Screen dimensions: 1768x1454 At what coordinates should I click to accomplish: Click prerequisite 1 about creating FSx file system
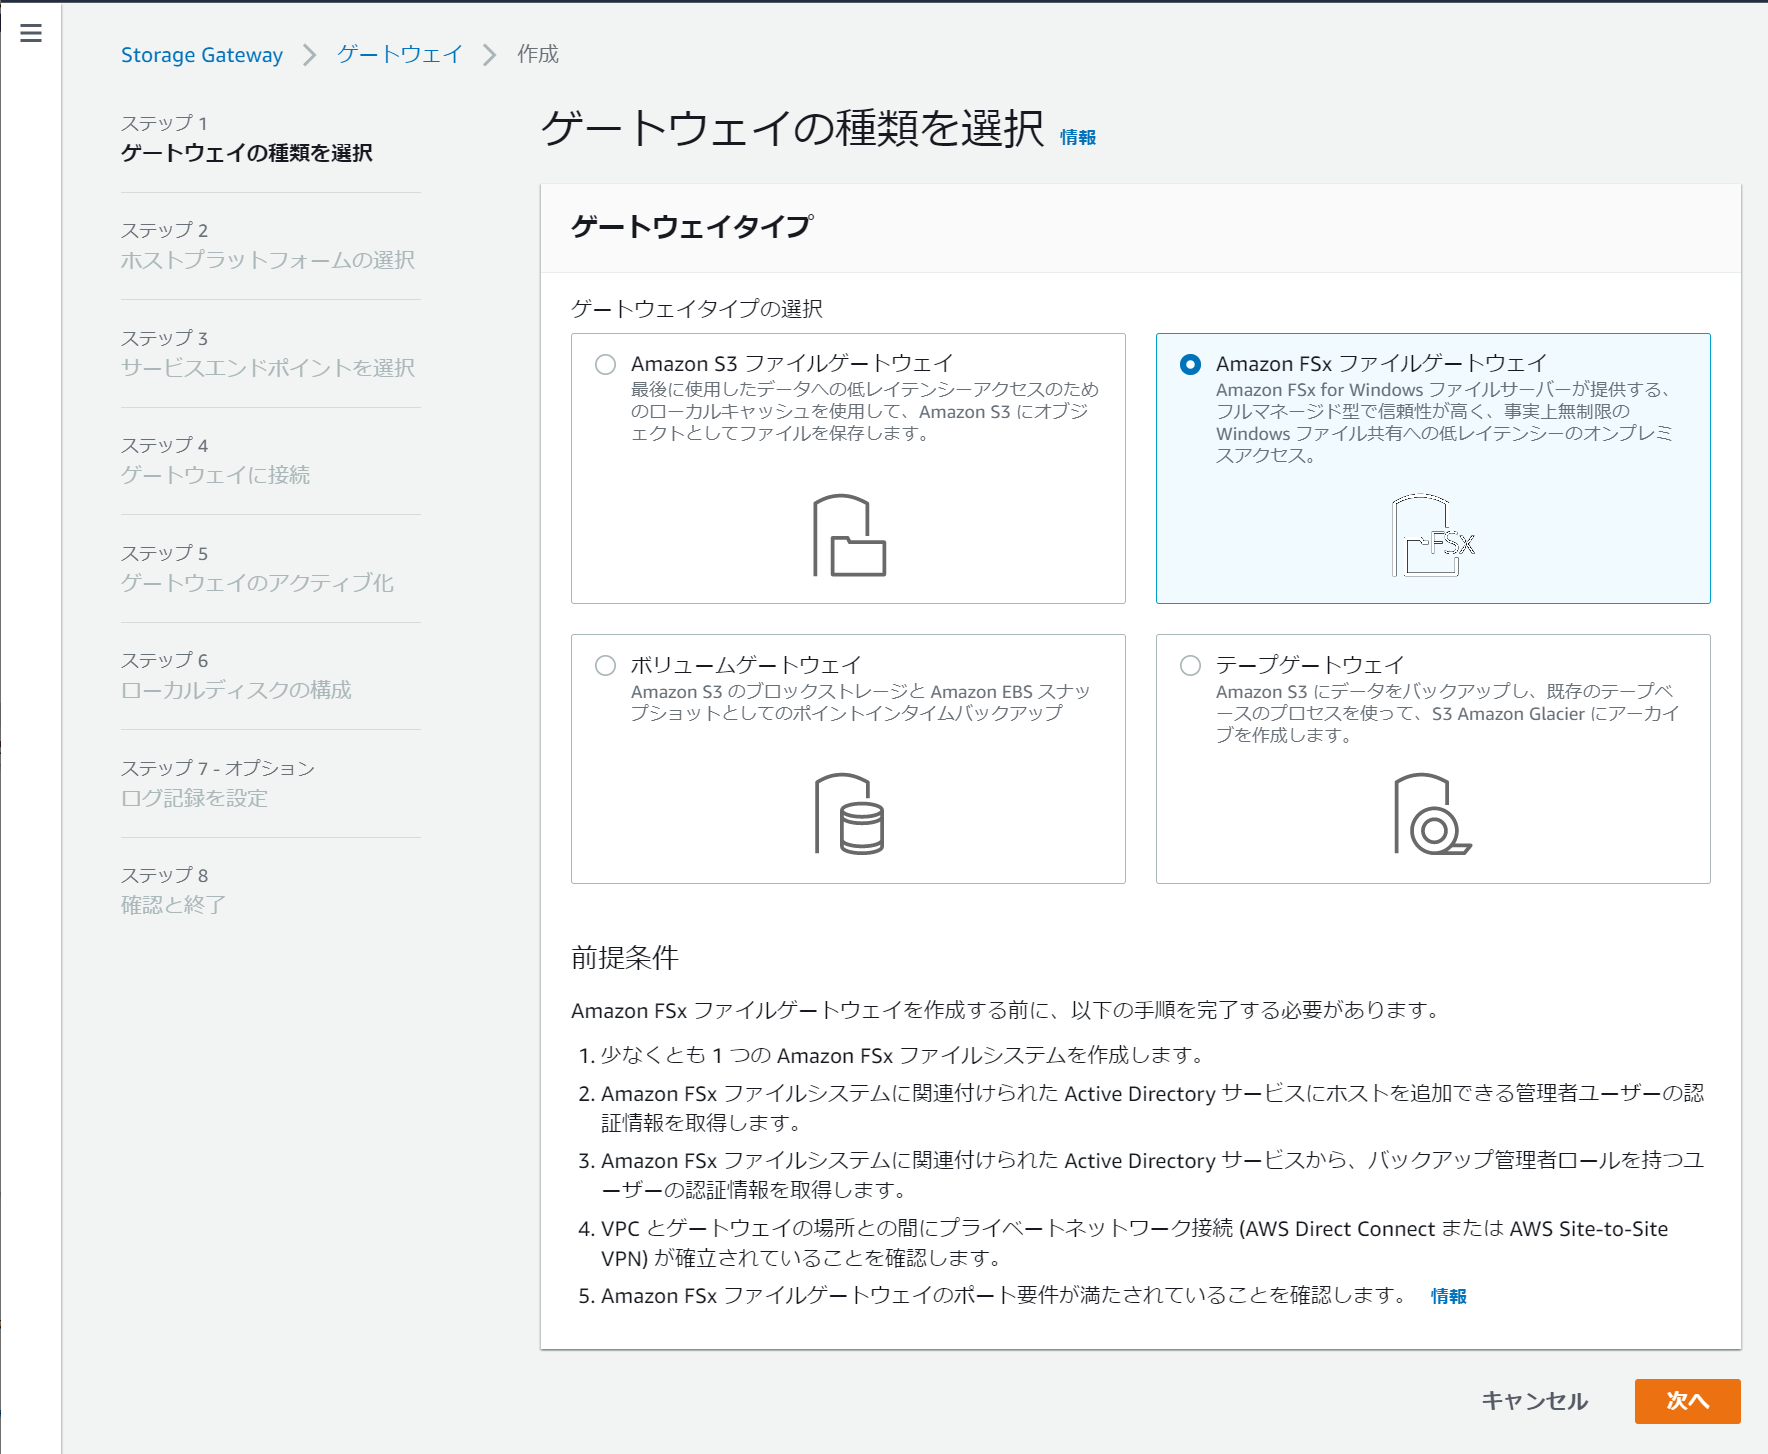903,1055
